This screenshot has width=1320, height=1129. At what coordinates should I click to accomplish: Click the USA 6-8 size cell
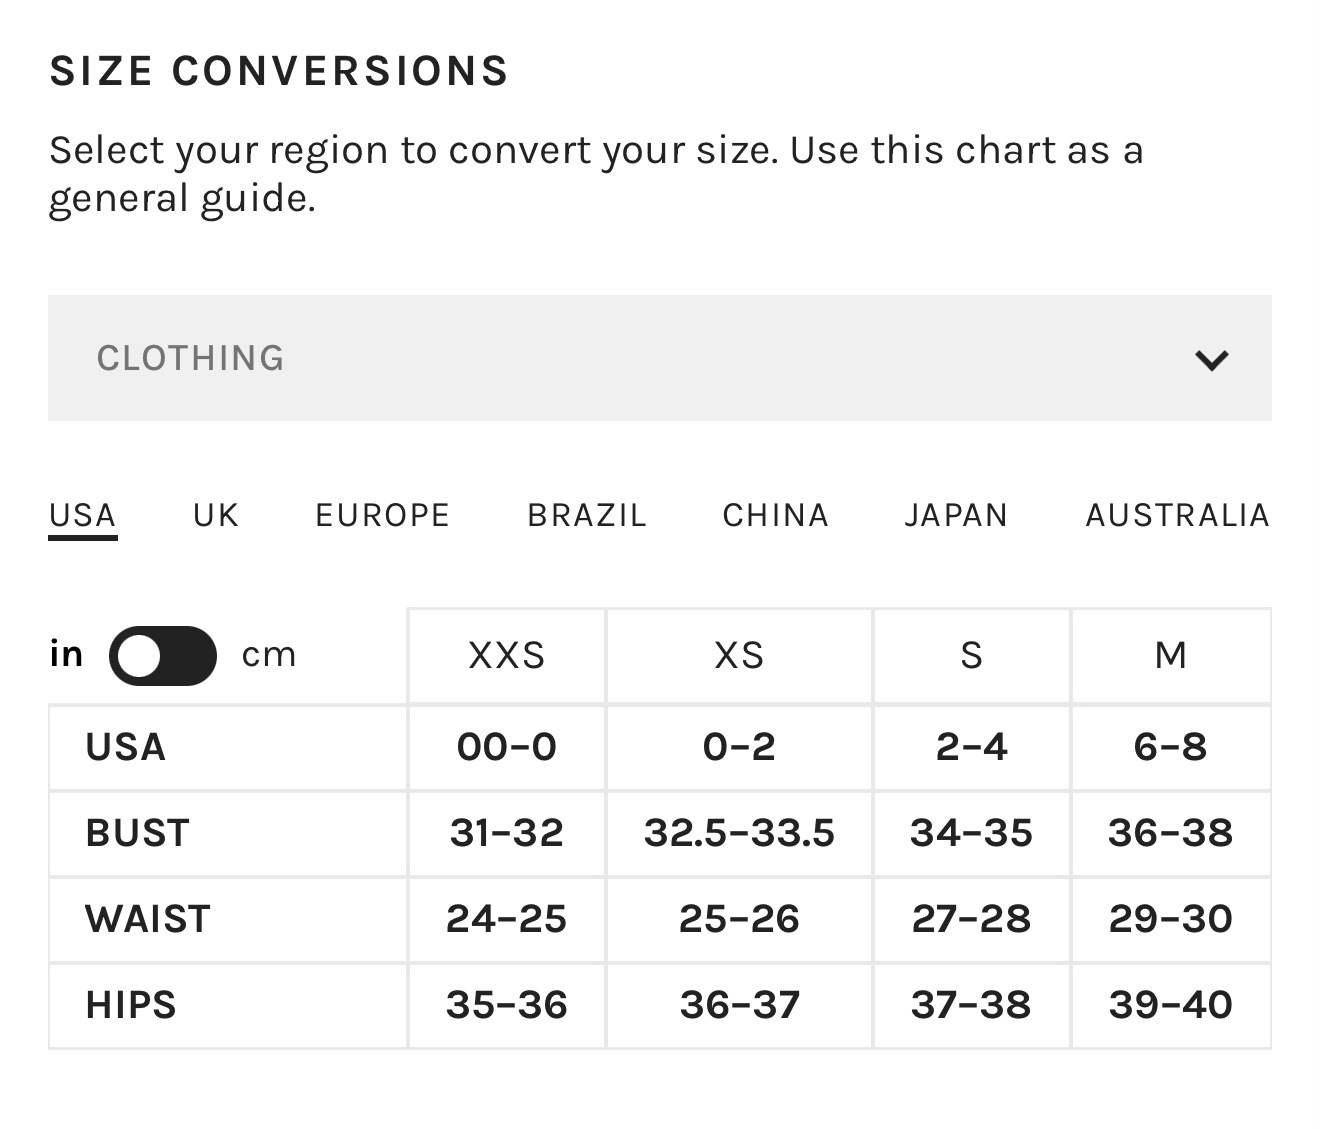click(x=1171, y=747)
